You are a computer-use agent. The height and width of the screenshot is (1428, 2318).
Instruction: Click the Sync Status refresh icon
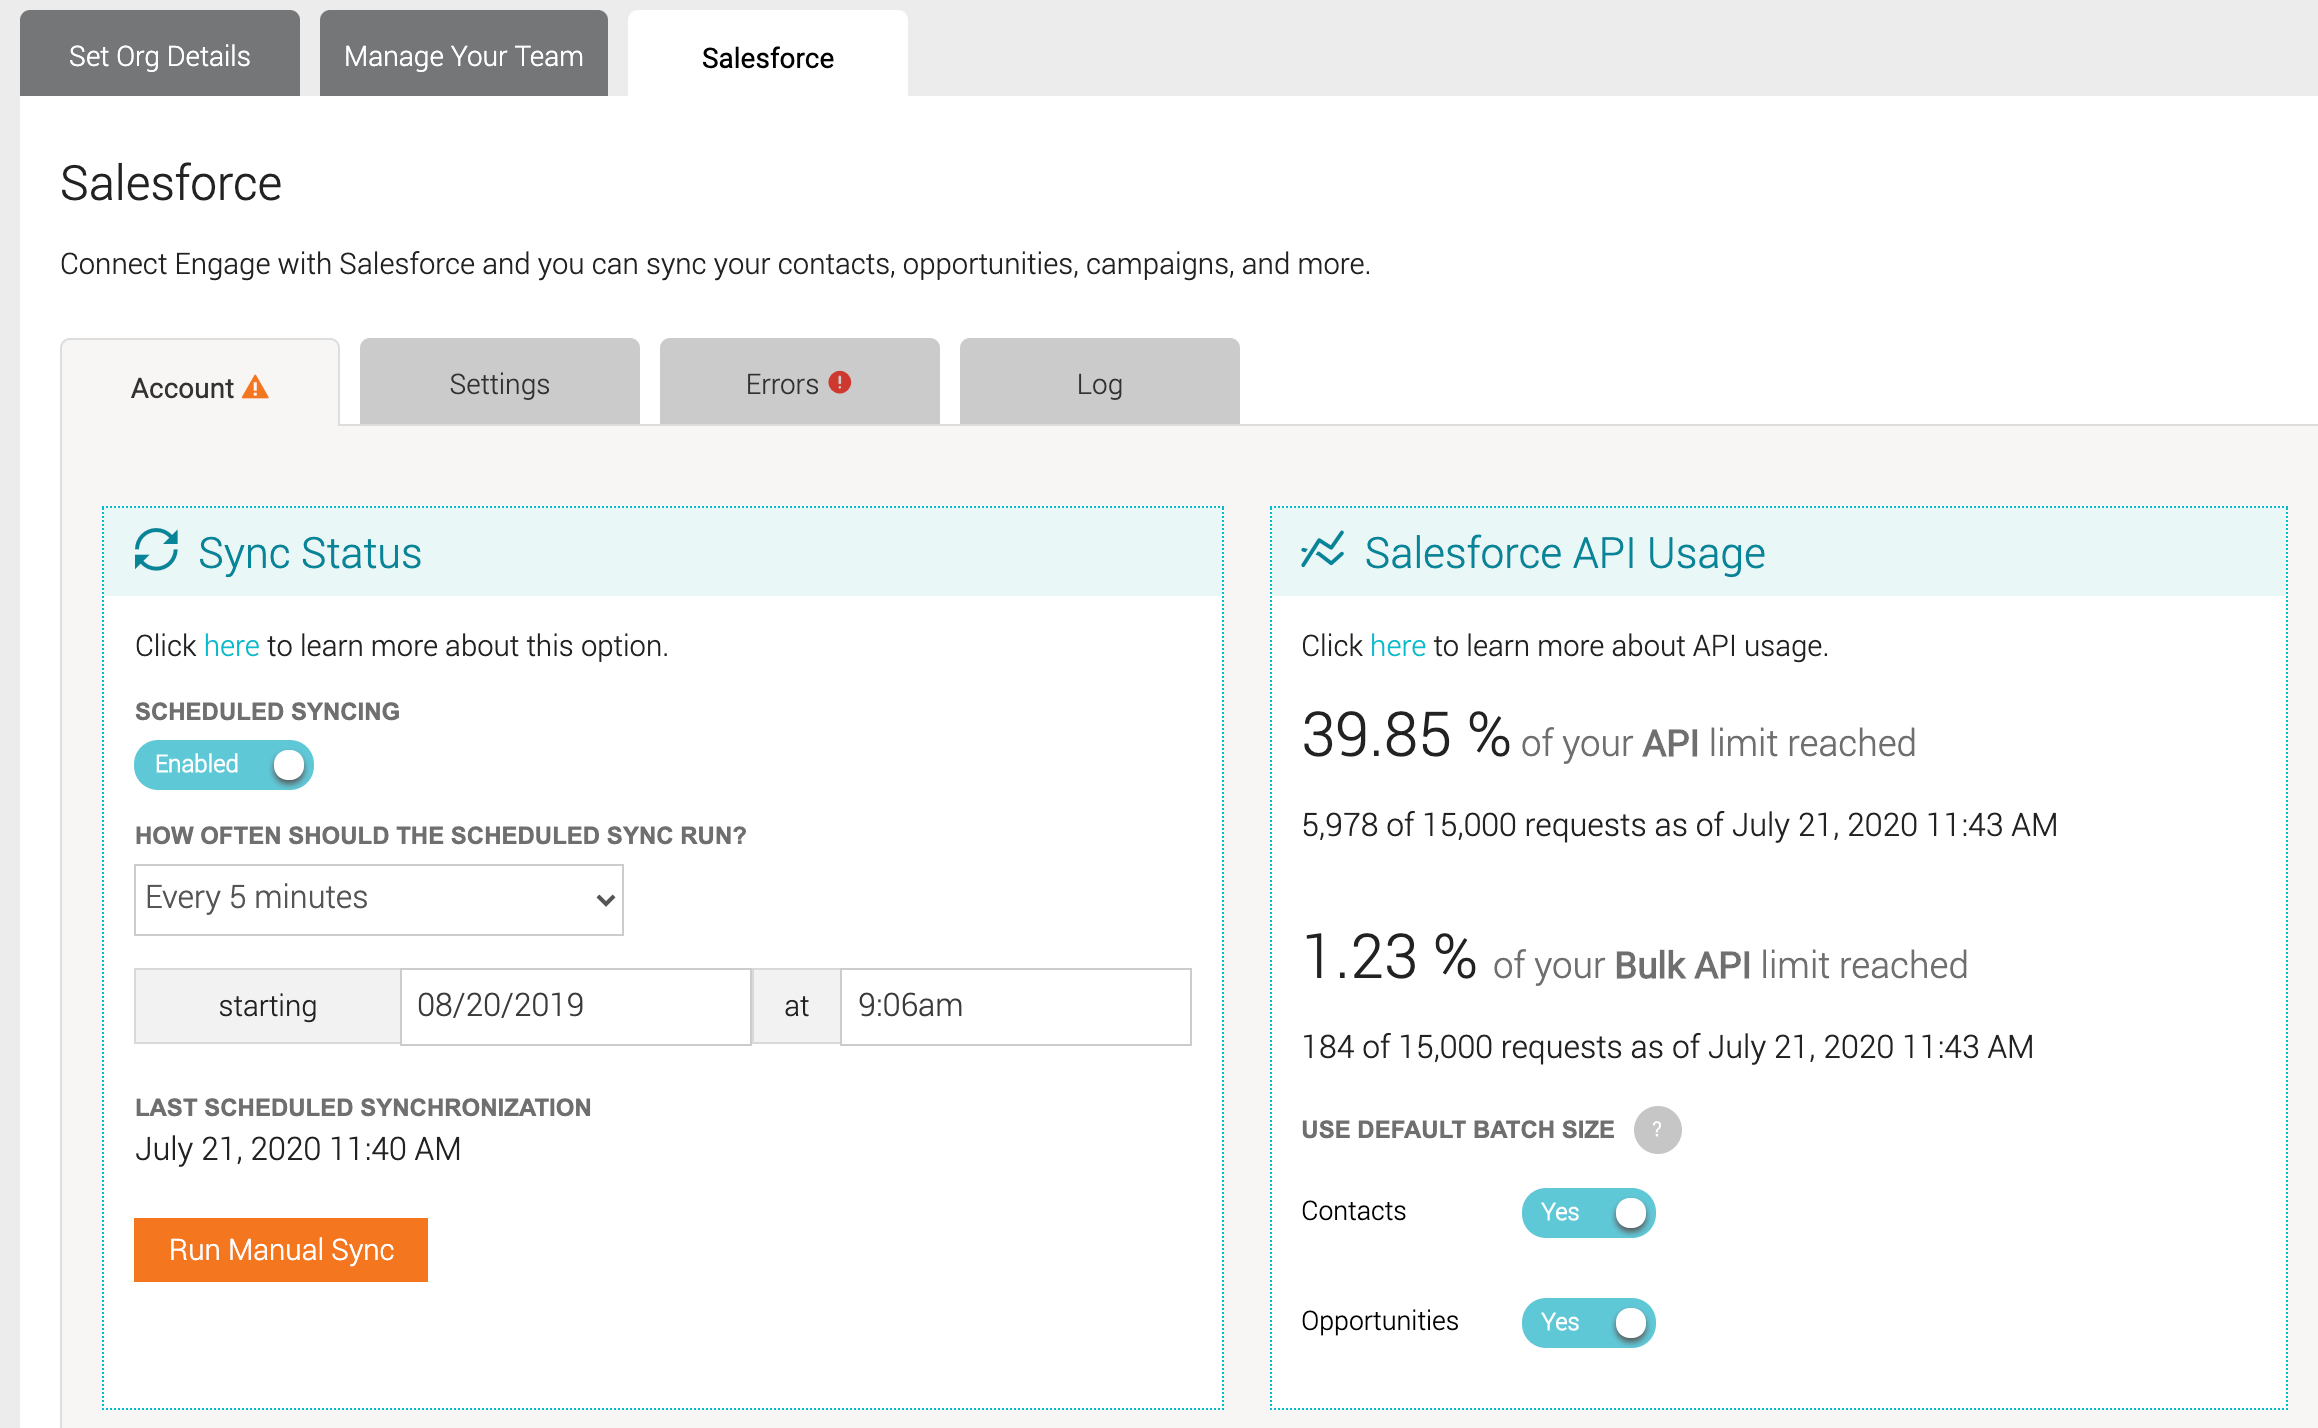[x=157, y=550]
